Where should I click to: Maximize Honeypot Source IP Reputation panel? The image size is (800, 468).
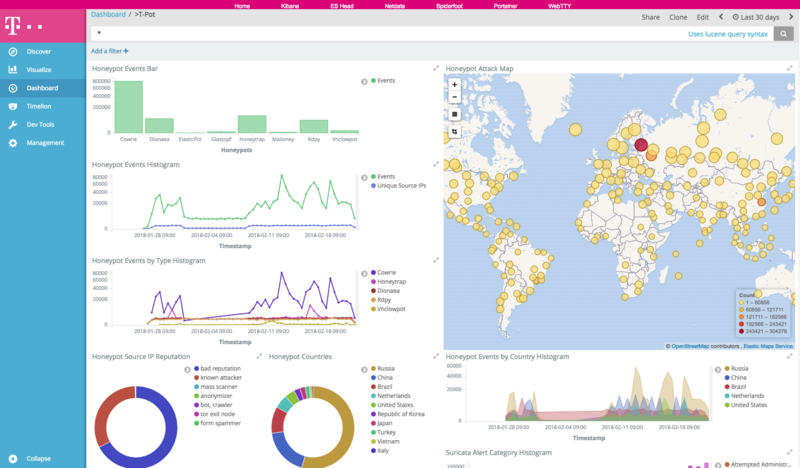click(259, 356)
